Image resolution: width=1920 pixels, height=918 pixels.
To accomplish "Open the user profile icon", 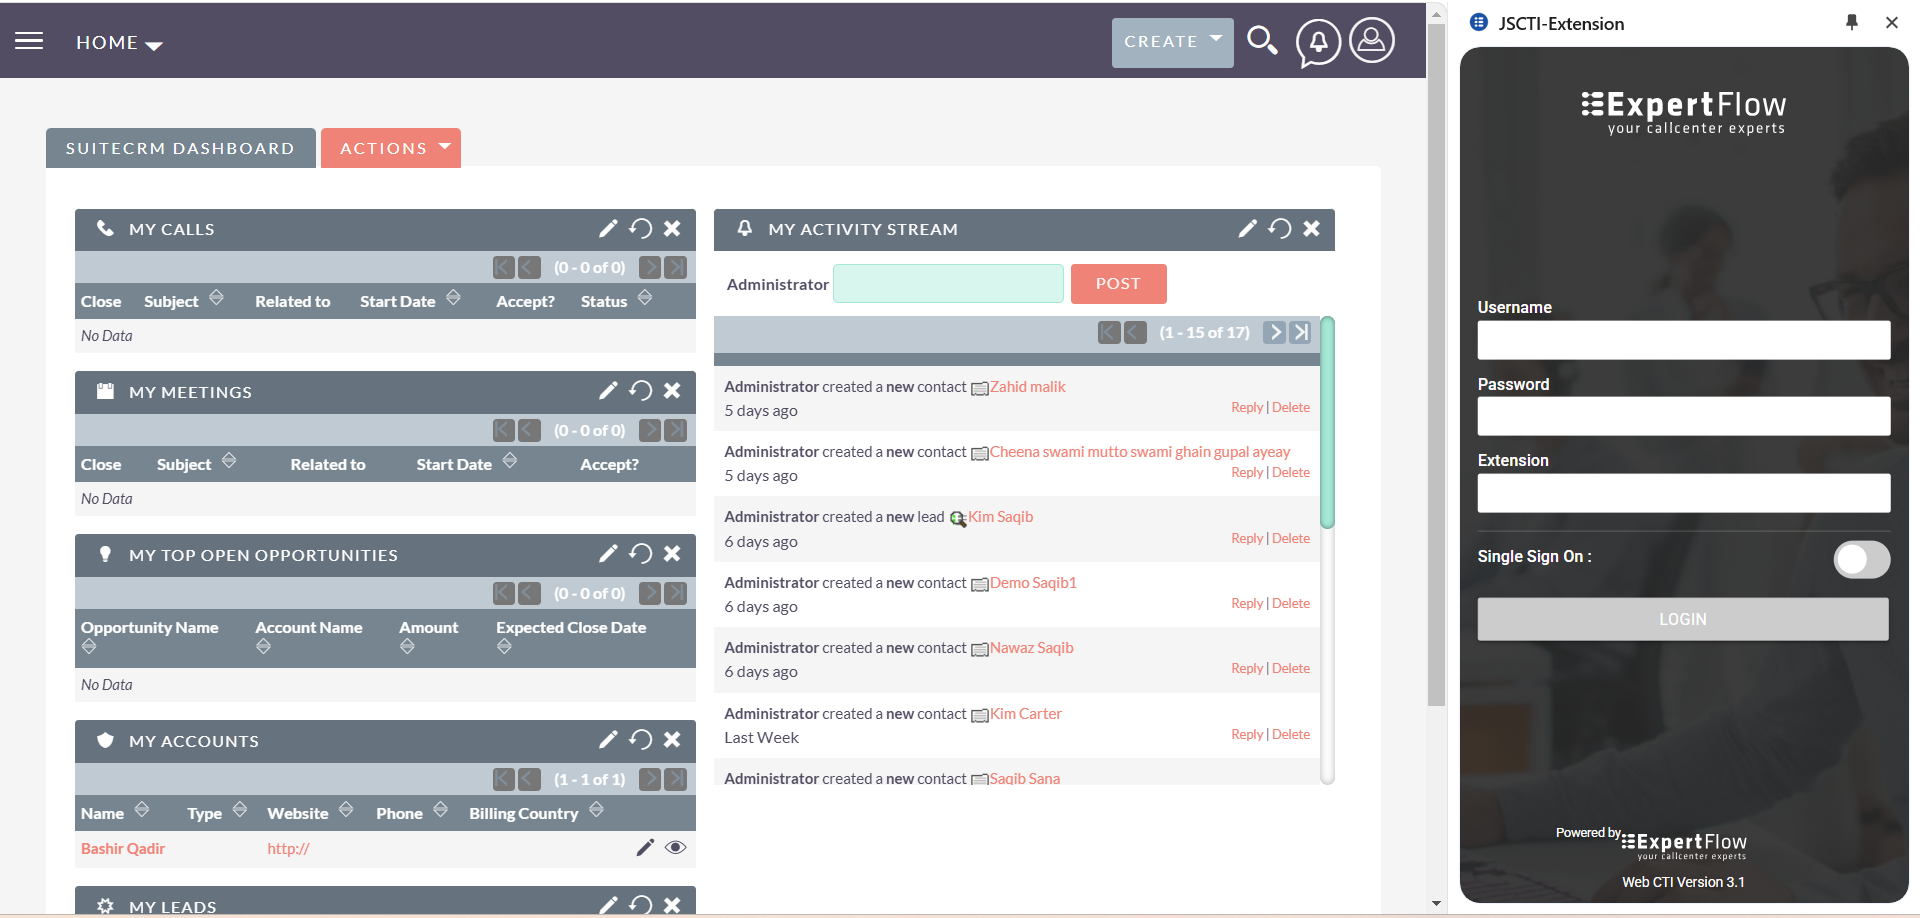I will [1372, 41].
